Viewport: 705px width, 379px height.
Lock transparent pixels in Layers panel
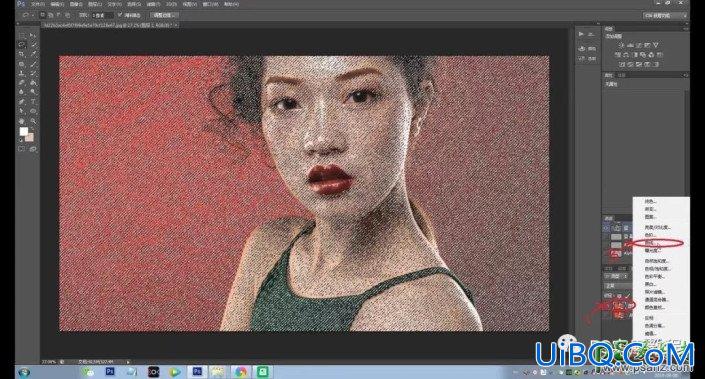point(620,295)
